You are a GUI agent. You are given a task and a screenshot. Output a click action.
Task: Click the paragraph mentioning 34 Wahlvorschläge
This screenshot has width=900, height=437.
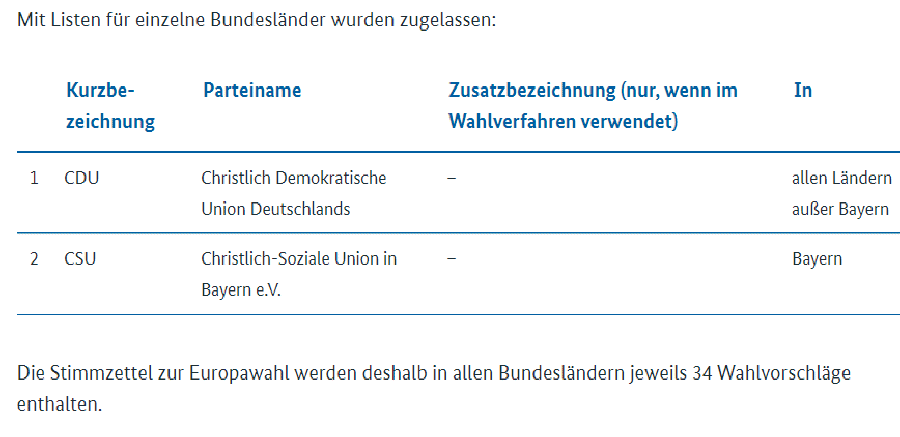tap(434, 389)
